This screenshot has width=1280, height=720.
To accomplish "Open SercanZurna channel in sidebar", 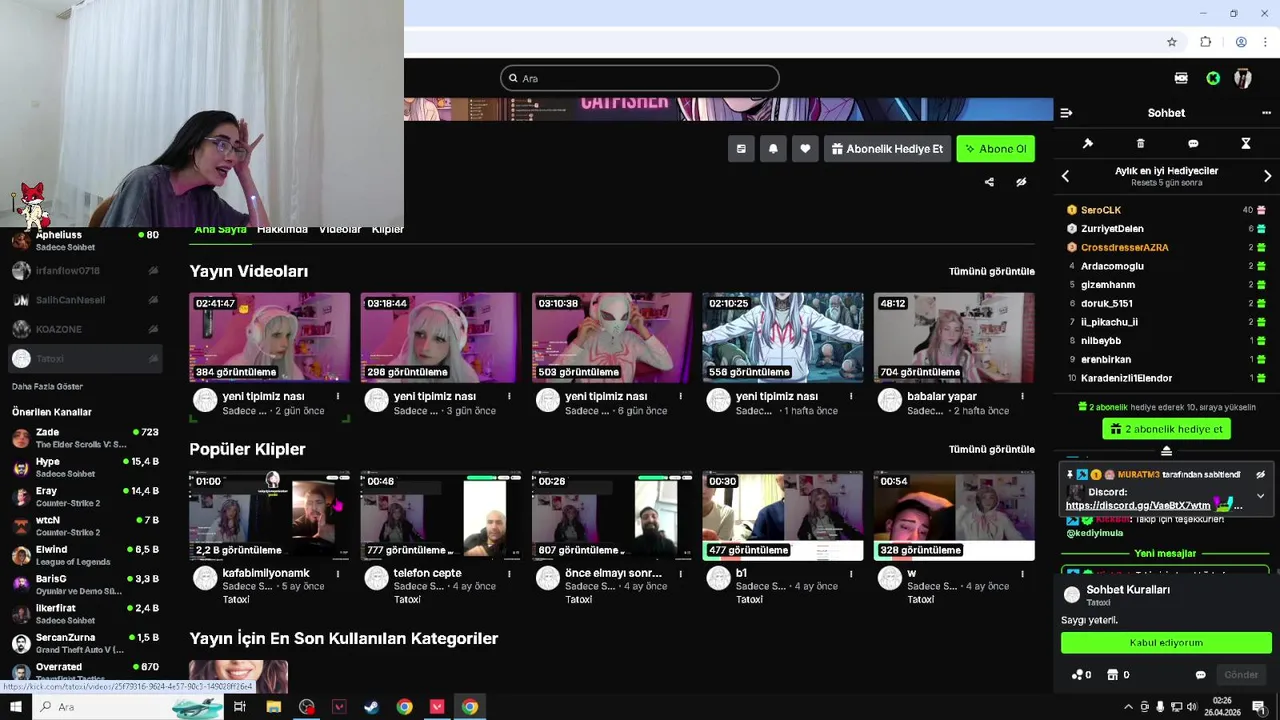I will coord(85,643).
